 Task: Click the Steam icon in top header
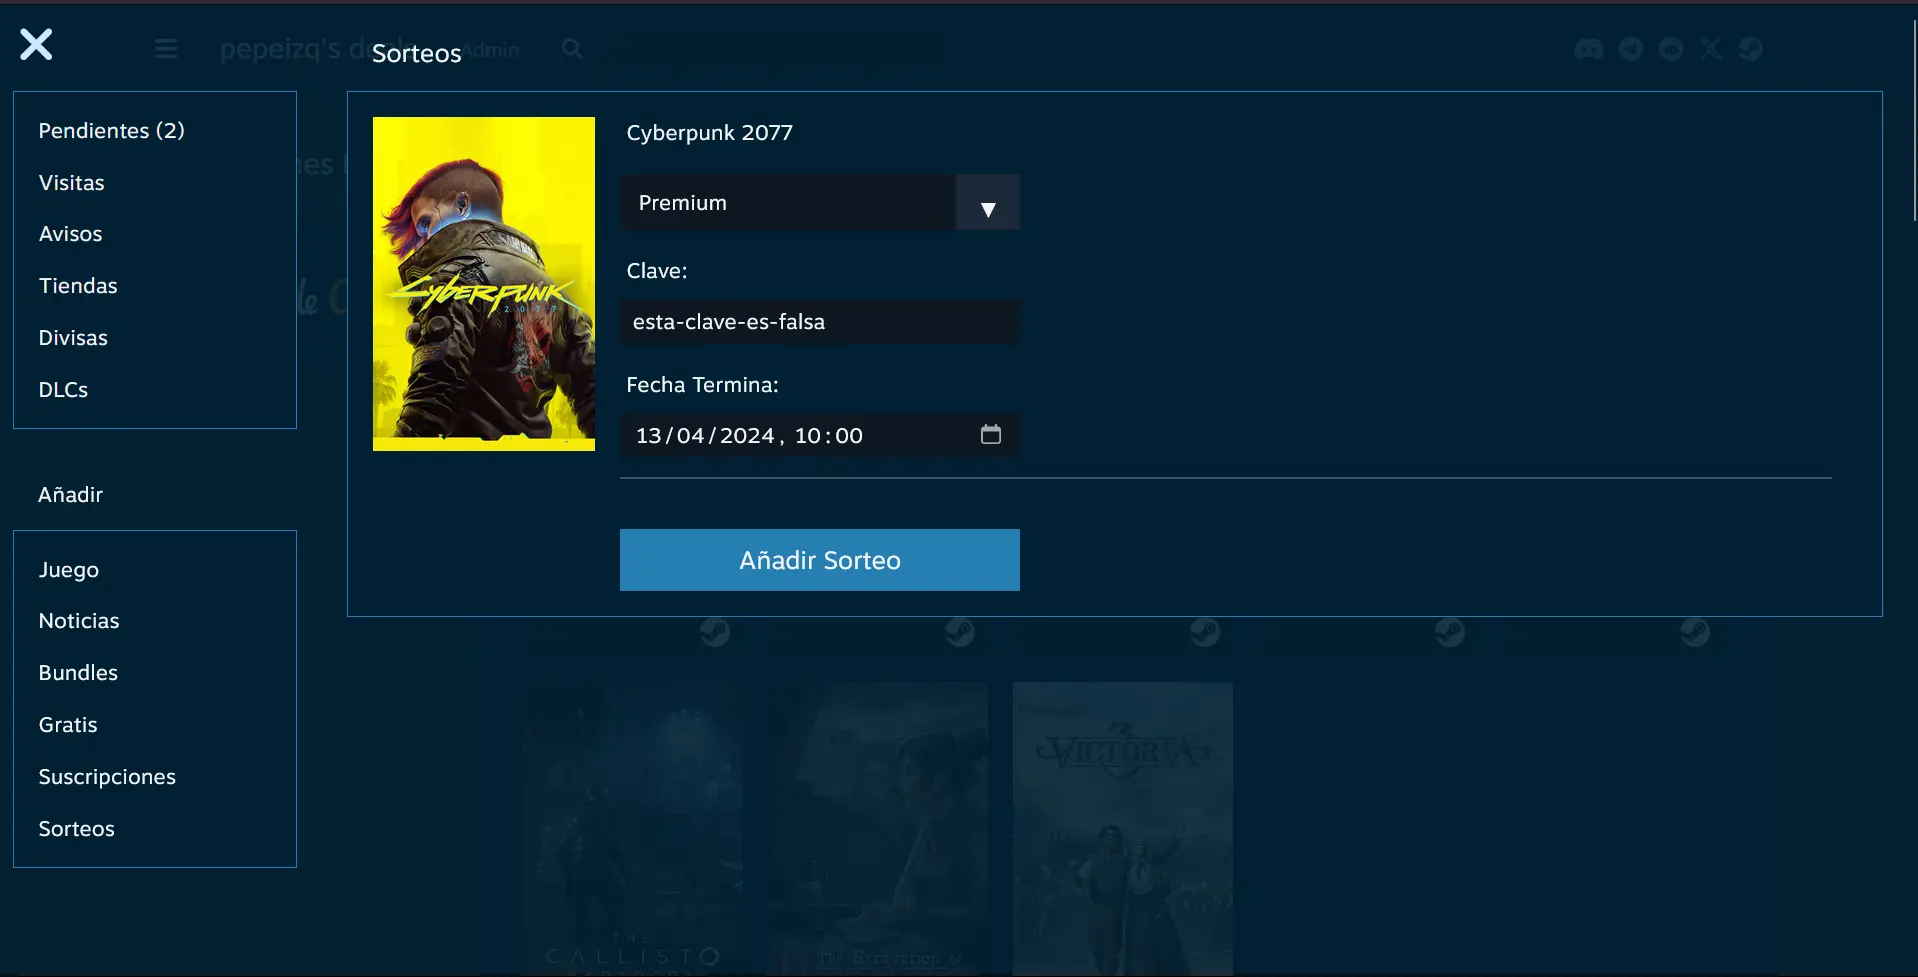click(x=1750, y=49)
